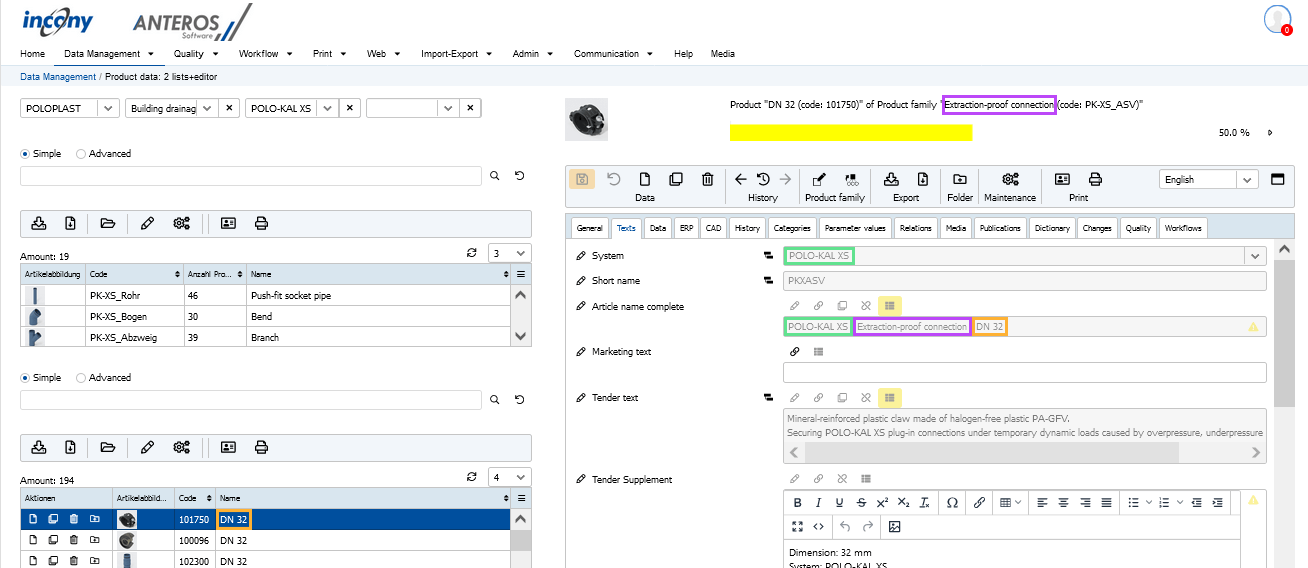Open the POLOPLAST filter dropdown
The height and width of the screenshot is (568, 1308).
tap(109, 108)
